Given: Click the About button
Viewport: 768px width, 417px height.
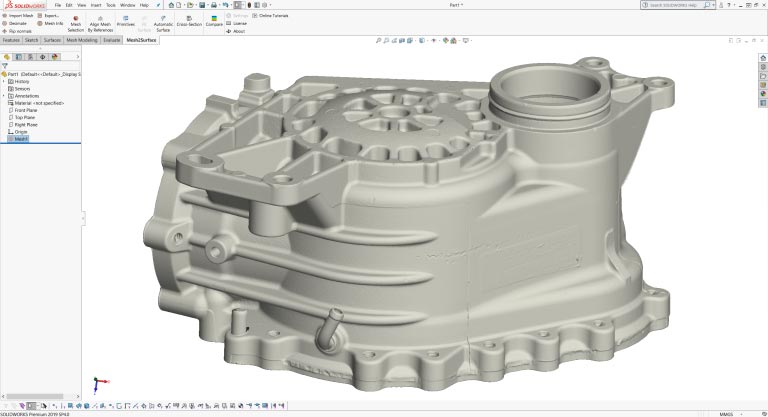Looking at the screenshot, I should pyautogui.click(x=236, y=31).
